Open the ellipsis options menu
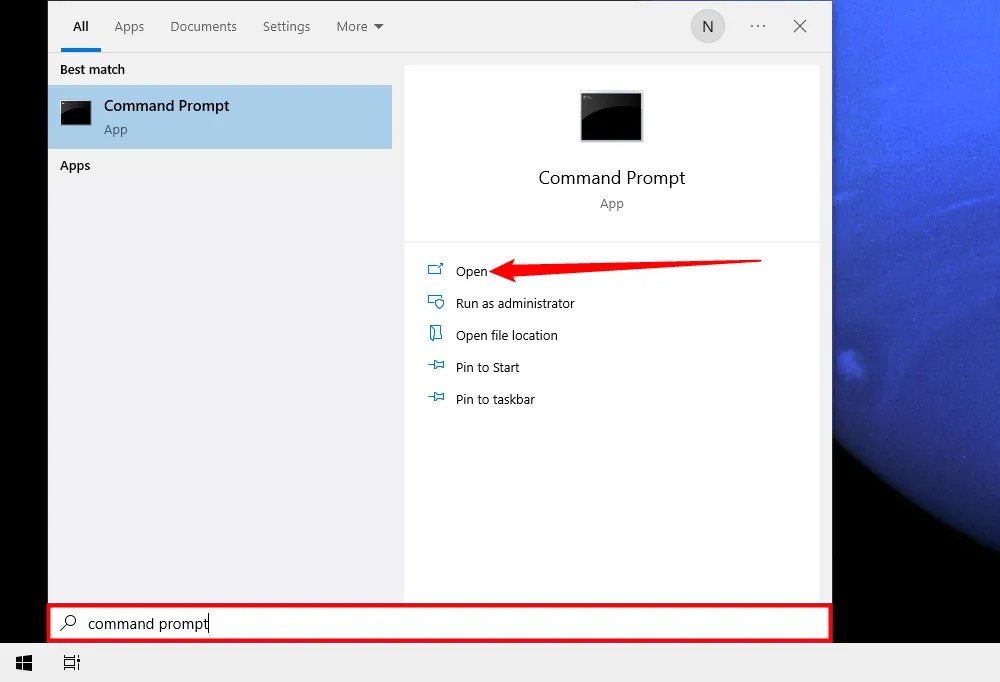The image size is (1000, 682). [x=757, y=26]
